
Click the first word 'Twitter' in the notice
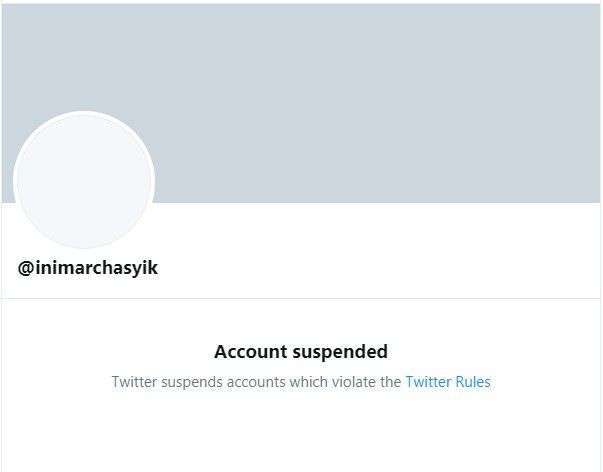pyautogui.click(x=134, y=382)
